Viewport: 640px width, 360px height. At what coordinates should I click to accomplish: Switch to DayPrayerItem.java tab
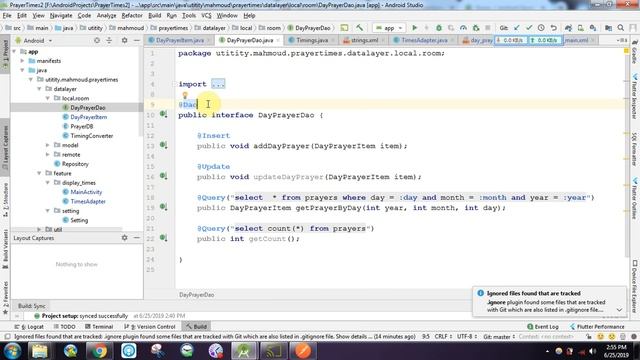click(180, 40)
